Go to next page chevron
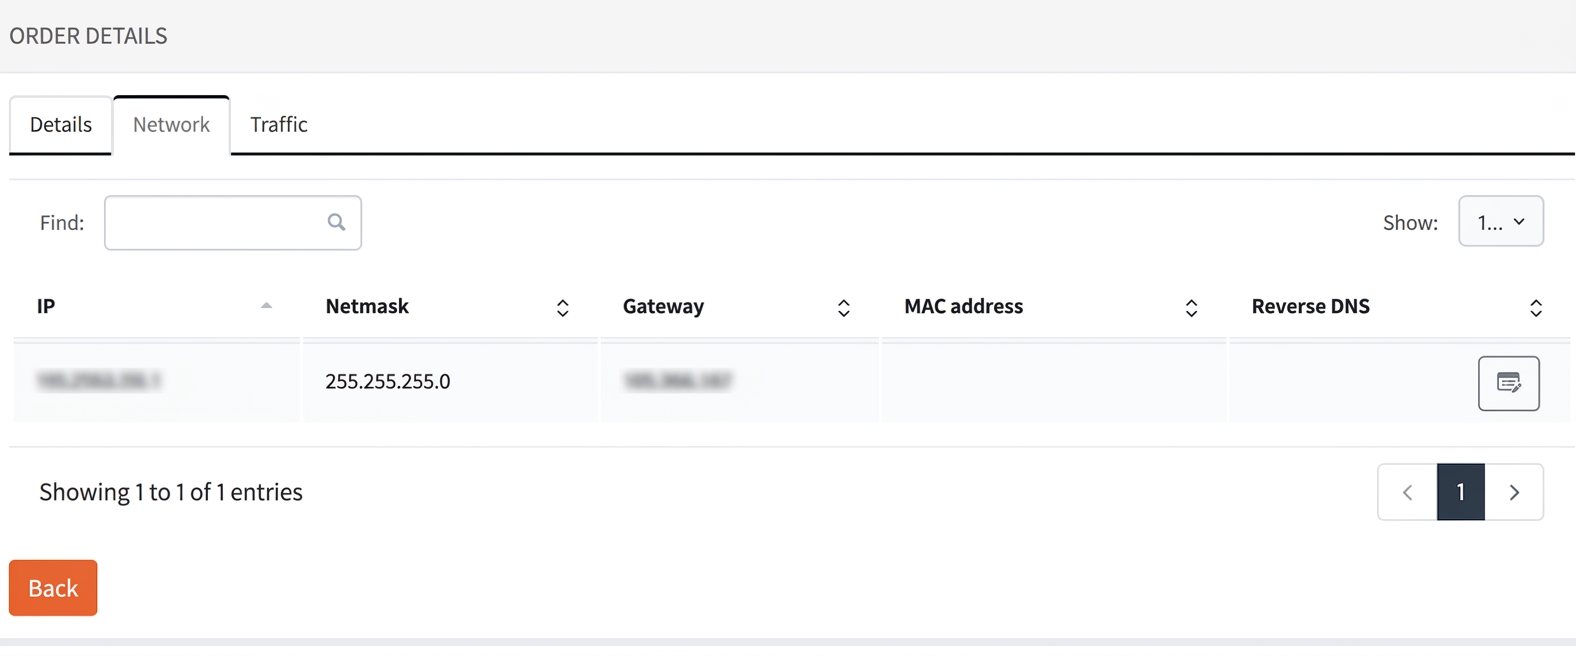Screen dimensions: 1576x656 point(1514,492)
